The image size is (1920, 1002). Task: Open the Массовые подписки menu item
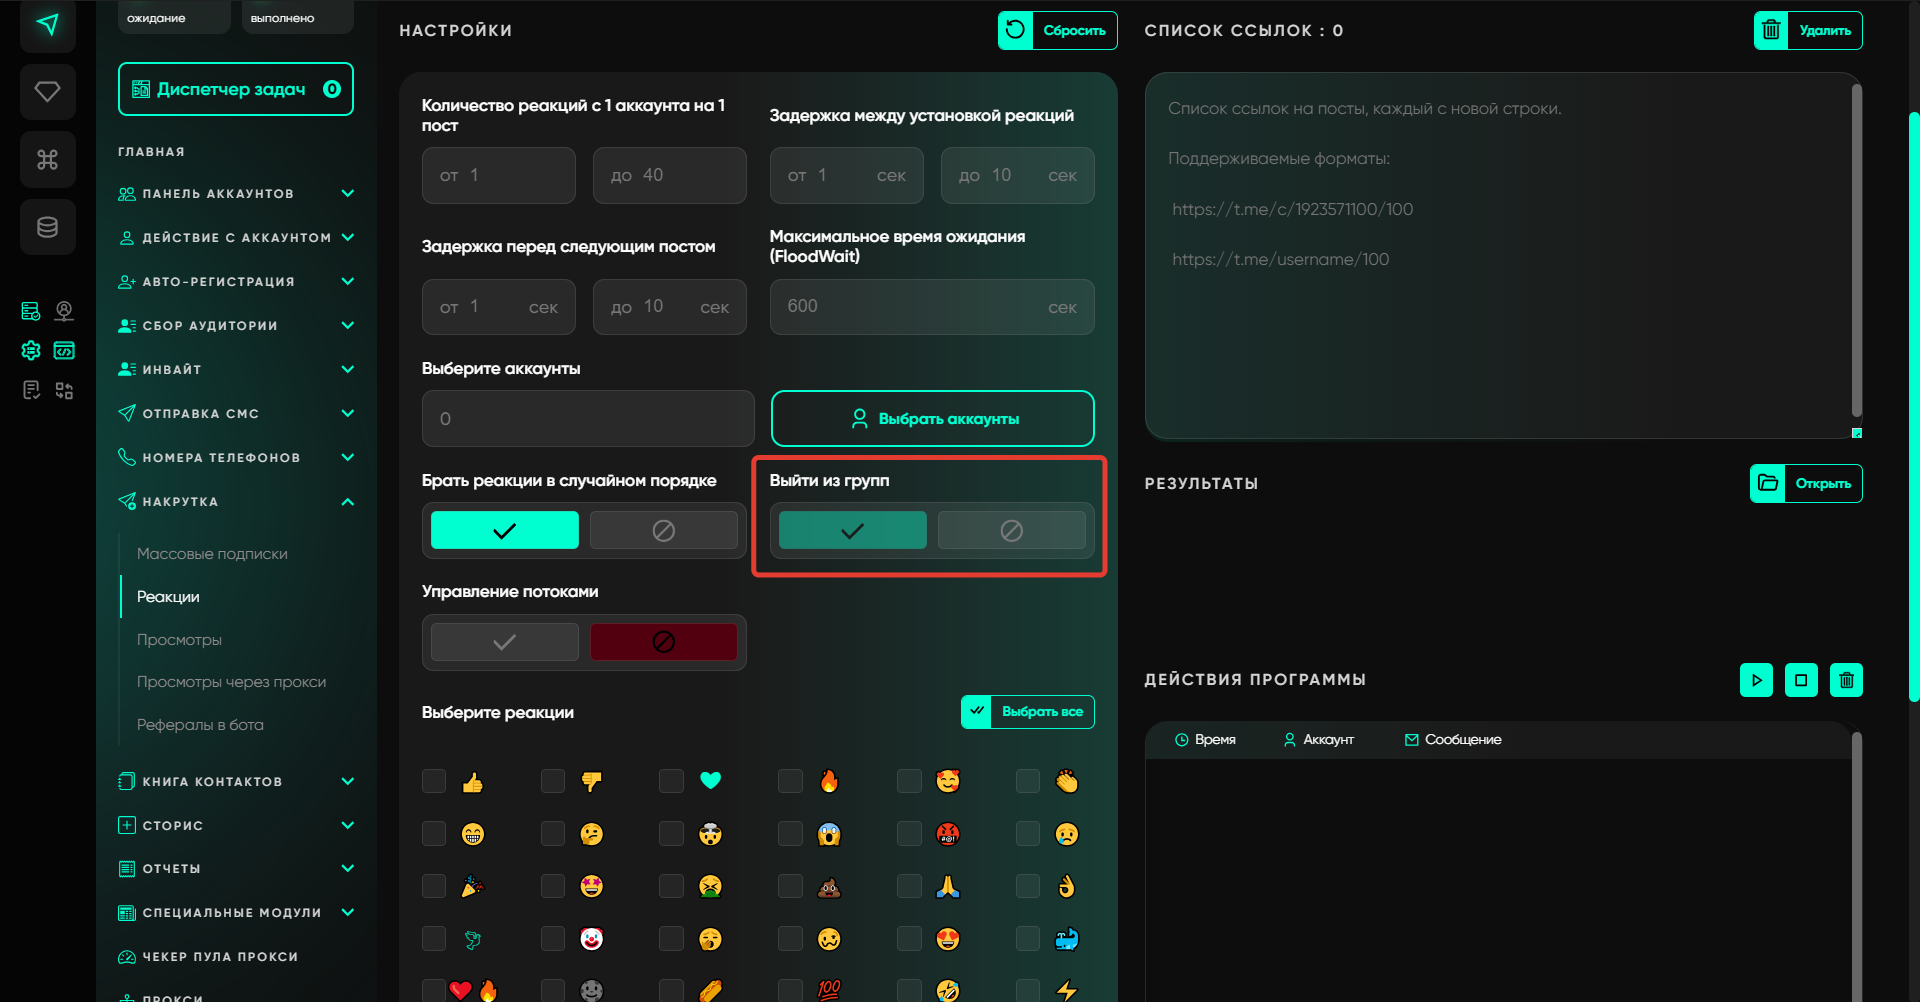pos(212,554)
